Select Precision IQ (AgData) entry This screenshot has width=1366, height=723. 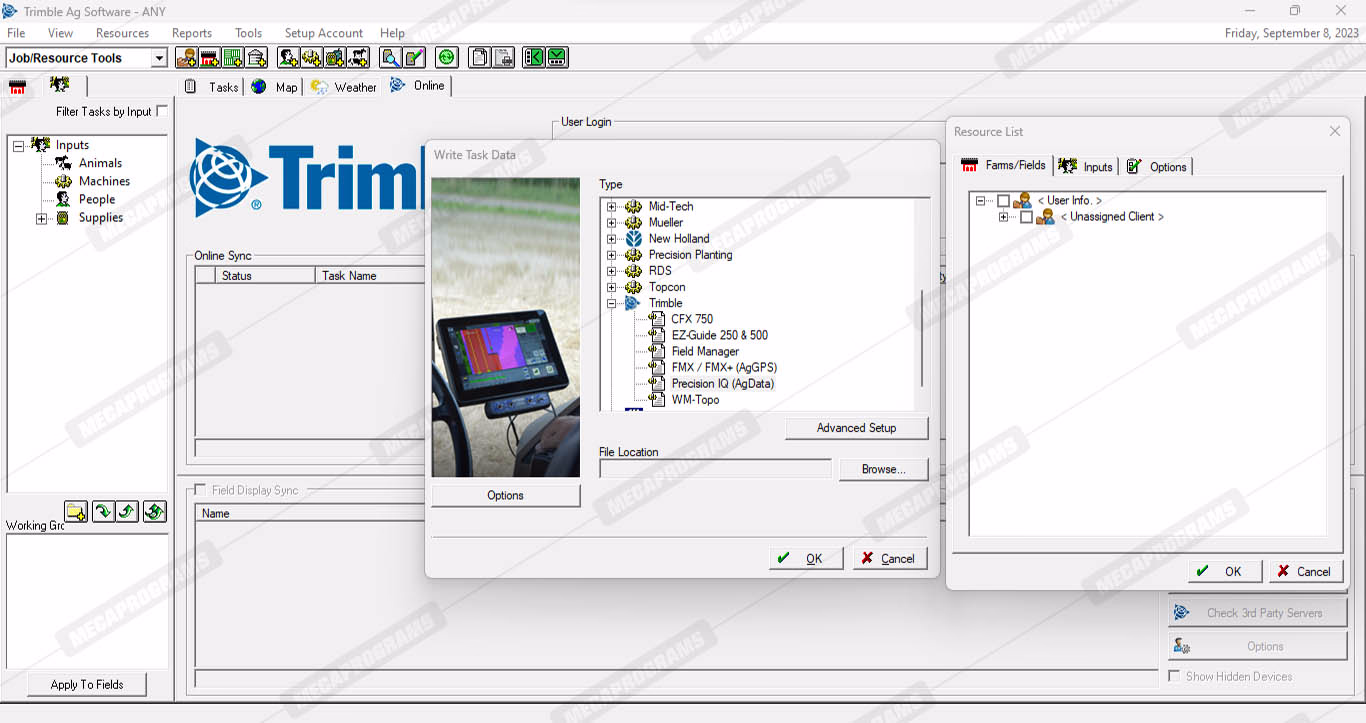click(723, 383)
